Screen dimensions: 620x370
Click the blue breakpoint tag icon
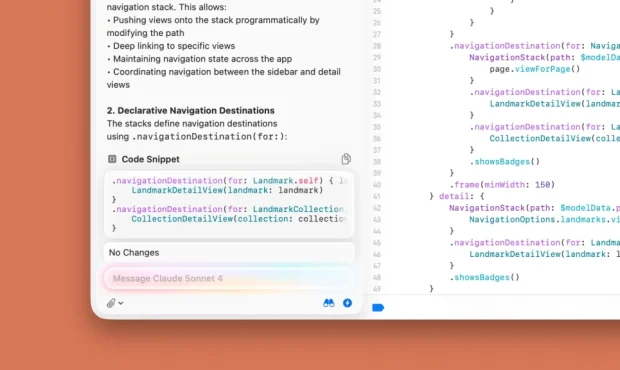(378, 308)
